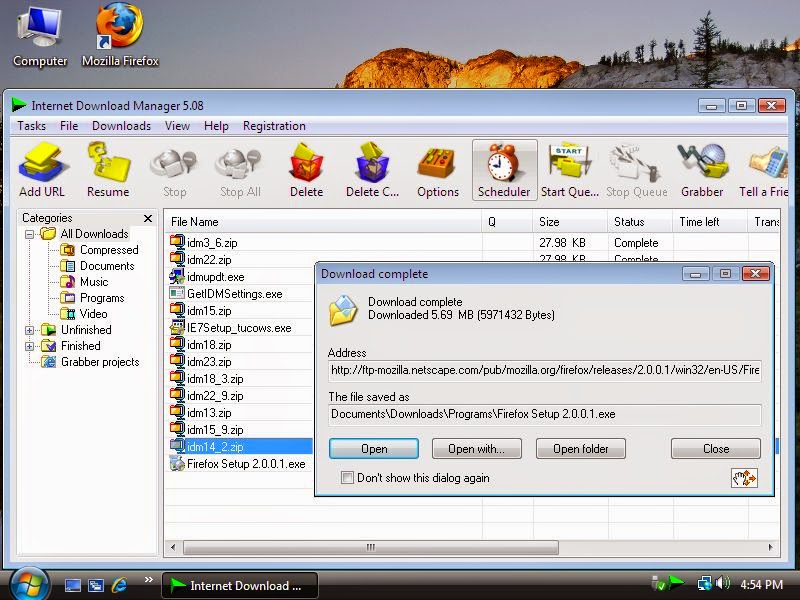Viewport: 800px width, 600px height.
Task: Click the Resume toolbar icon
Action: coord(108,170)
